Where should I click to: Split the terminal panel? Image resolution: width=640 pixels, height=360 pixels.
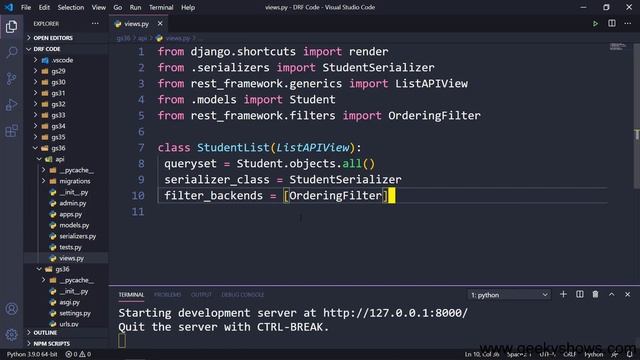click(x=579, y=294)
